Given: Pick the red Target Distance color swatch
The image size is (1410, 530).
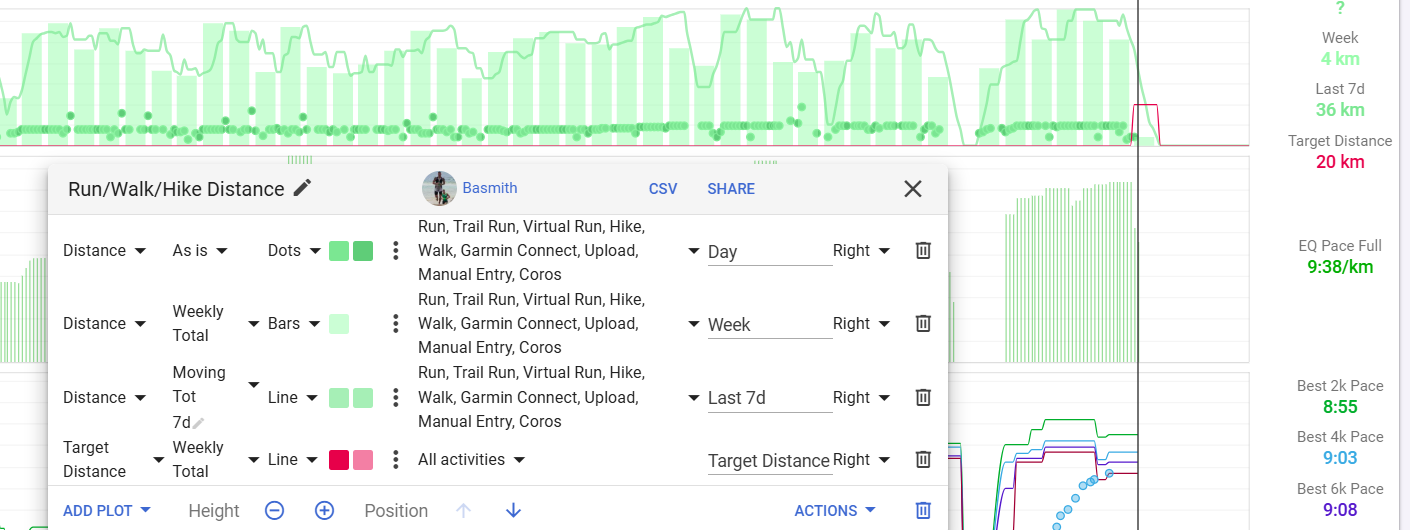Looking at the screenshot, I should pyautogui.click(x=339, y=460).
